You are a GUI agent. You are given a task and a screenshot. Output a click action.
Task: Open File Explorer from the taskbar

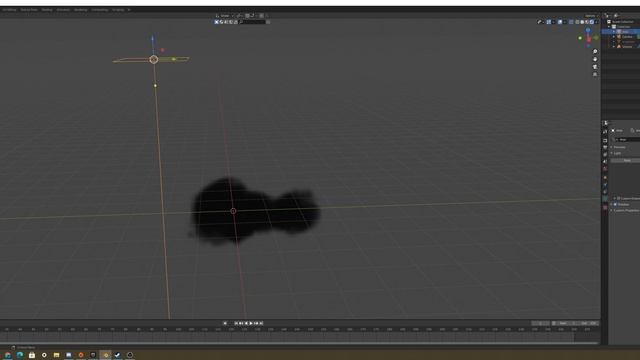click(56, 355)
